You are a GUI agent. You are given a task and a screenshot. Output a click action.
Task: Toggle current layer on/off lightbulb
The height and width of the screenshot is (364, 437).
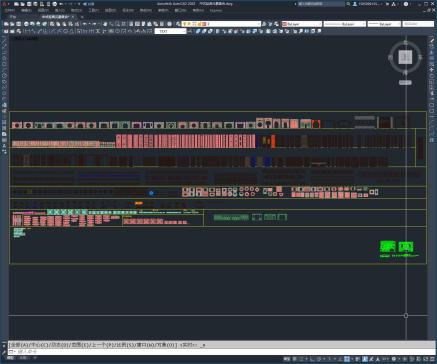pos(184,24)
